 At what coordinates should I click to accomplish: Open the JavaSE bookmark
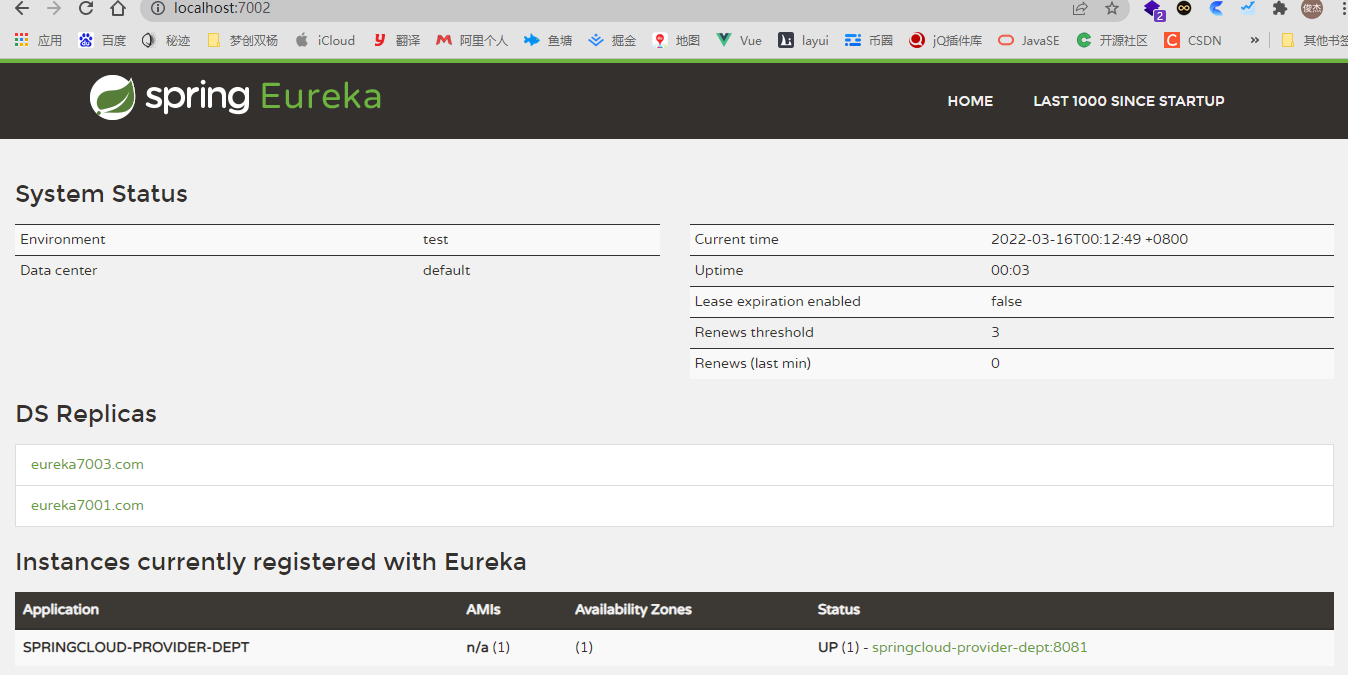click(x=1029, y=41)
